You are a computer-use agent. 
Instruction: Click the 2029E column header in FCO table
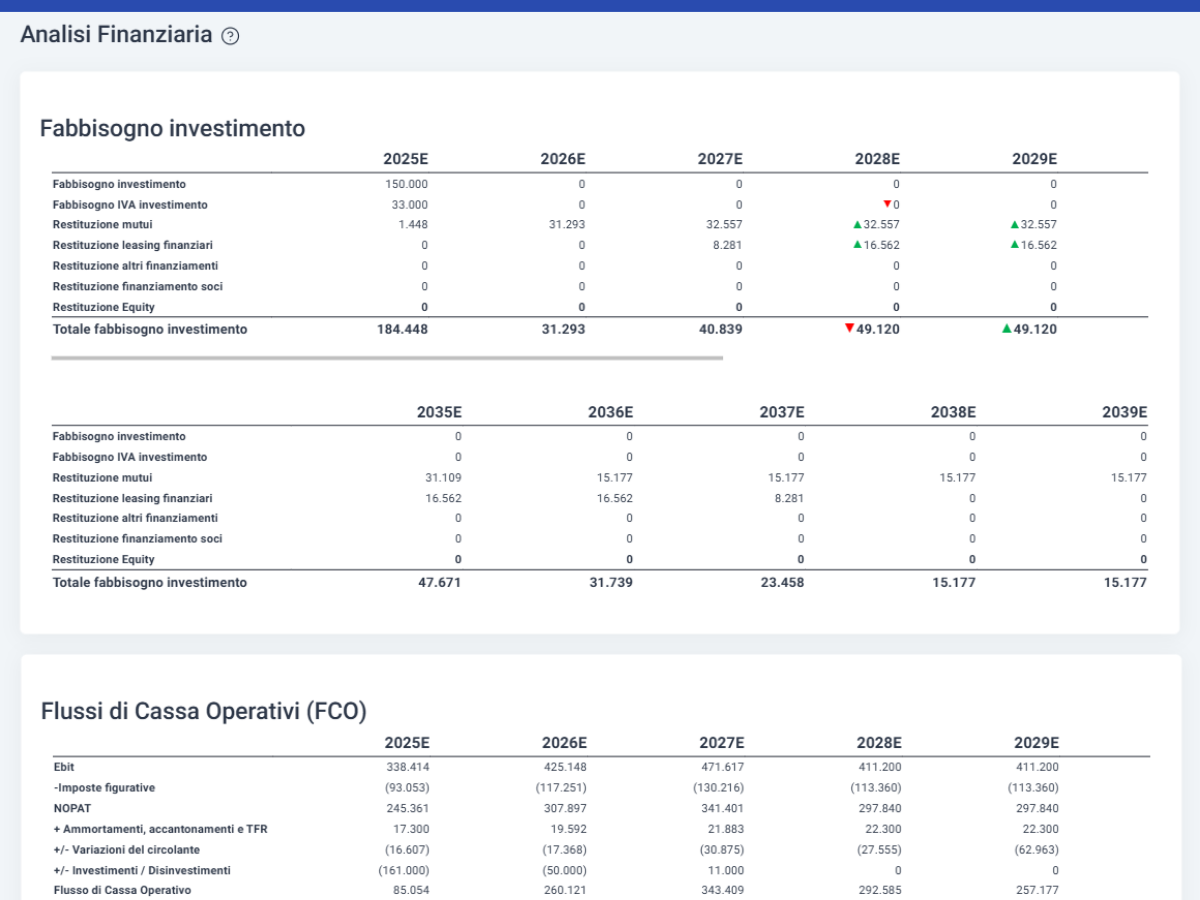1037,743
